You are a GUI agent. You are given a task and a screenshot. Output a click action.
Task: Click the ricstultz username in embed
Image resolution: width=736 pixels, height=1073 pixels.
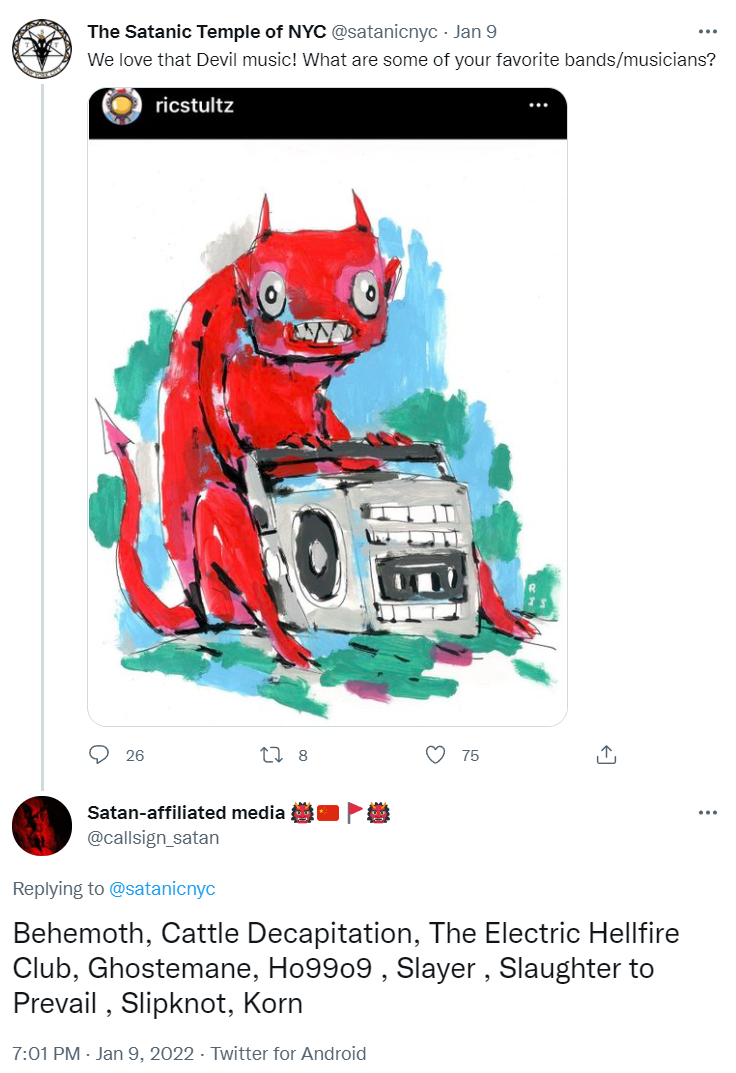[x=194, y=106]
